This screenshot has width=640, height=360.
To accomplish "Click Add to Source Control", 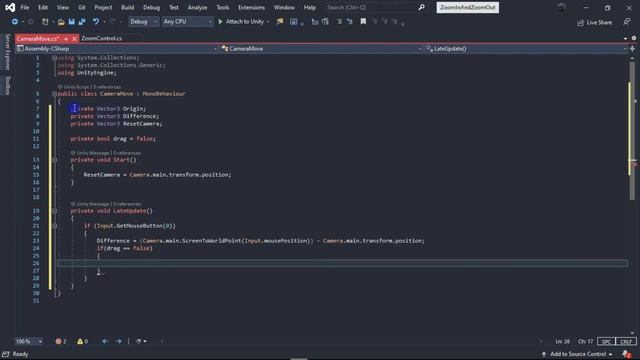I will click(577, 354).
